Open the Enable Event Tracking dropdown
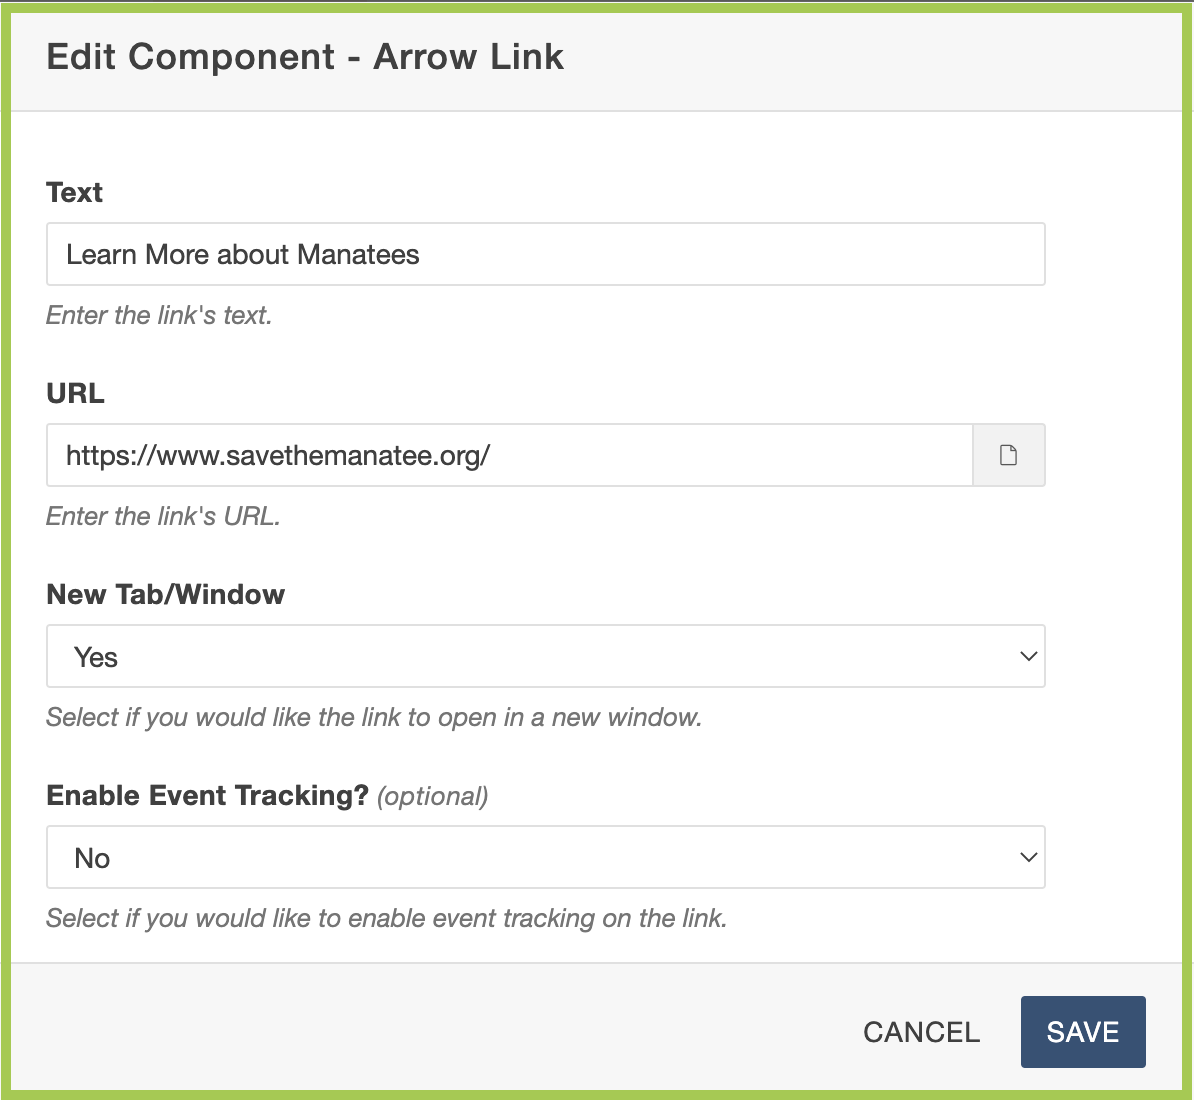The width and height of the screenshot is (1194, 1100). [545, 858]
